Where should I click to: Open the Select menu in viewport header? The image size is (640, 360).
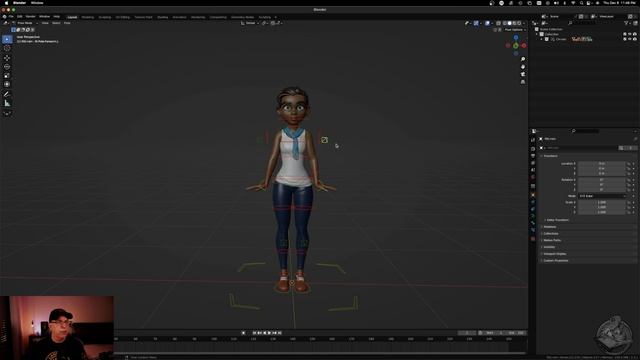click(56, 23)
